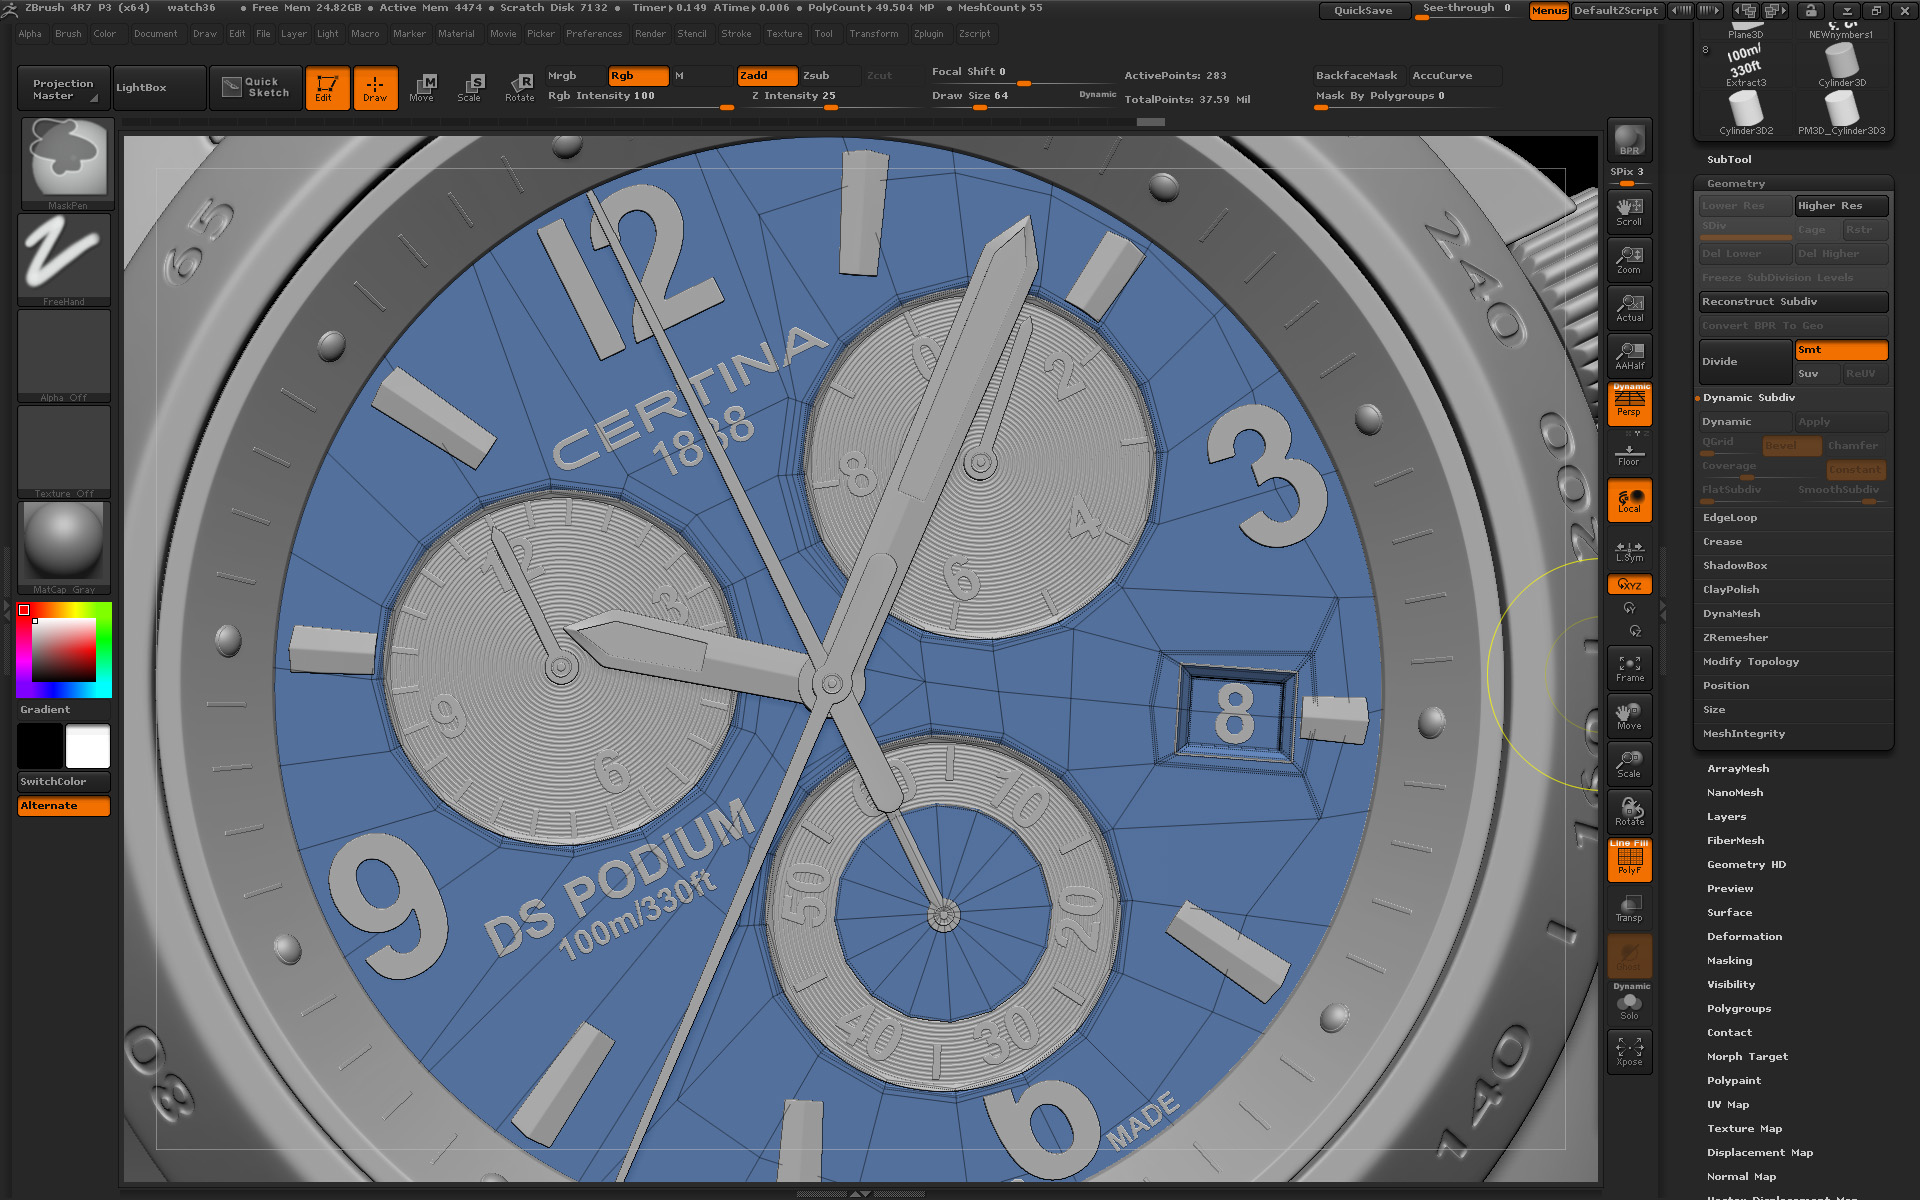The height and width of the screenshot is (1200, 1920).
Task: Toggle the Rgb channel button
Action: 638,76
